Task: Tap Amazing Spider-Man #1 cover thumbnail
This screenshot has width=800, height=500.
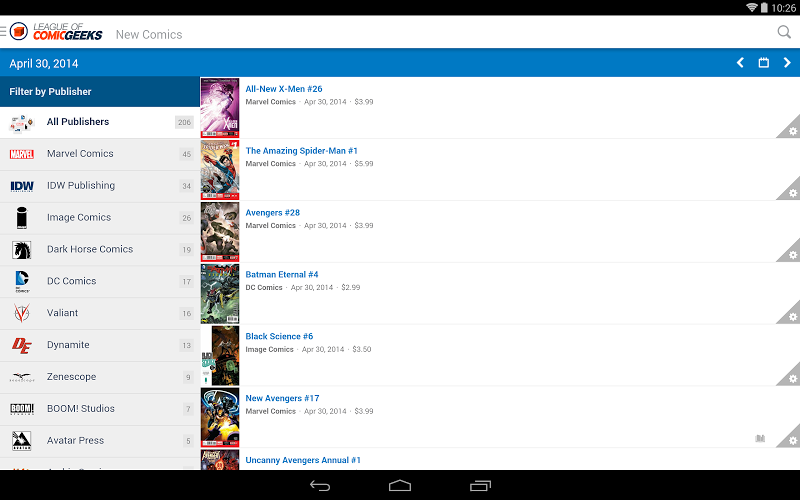Action: tap(220, 170)
